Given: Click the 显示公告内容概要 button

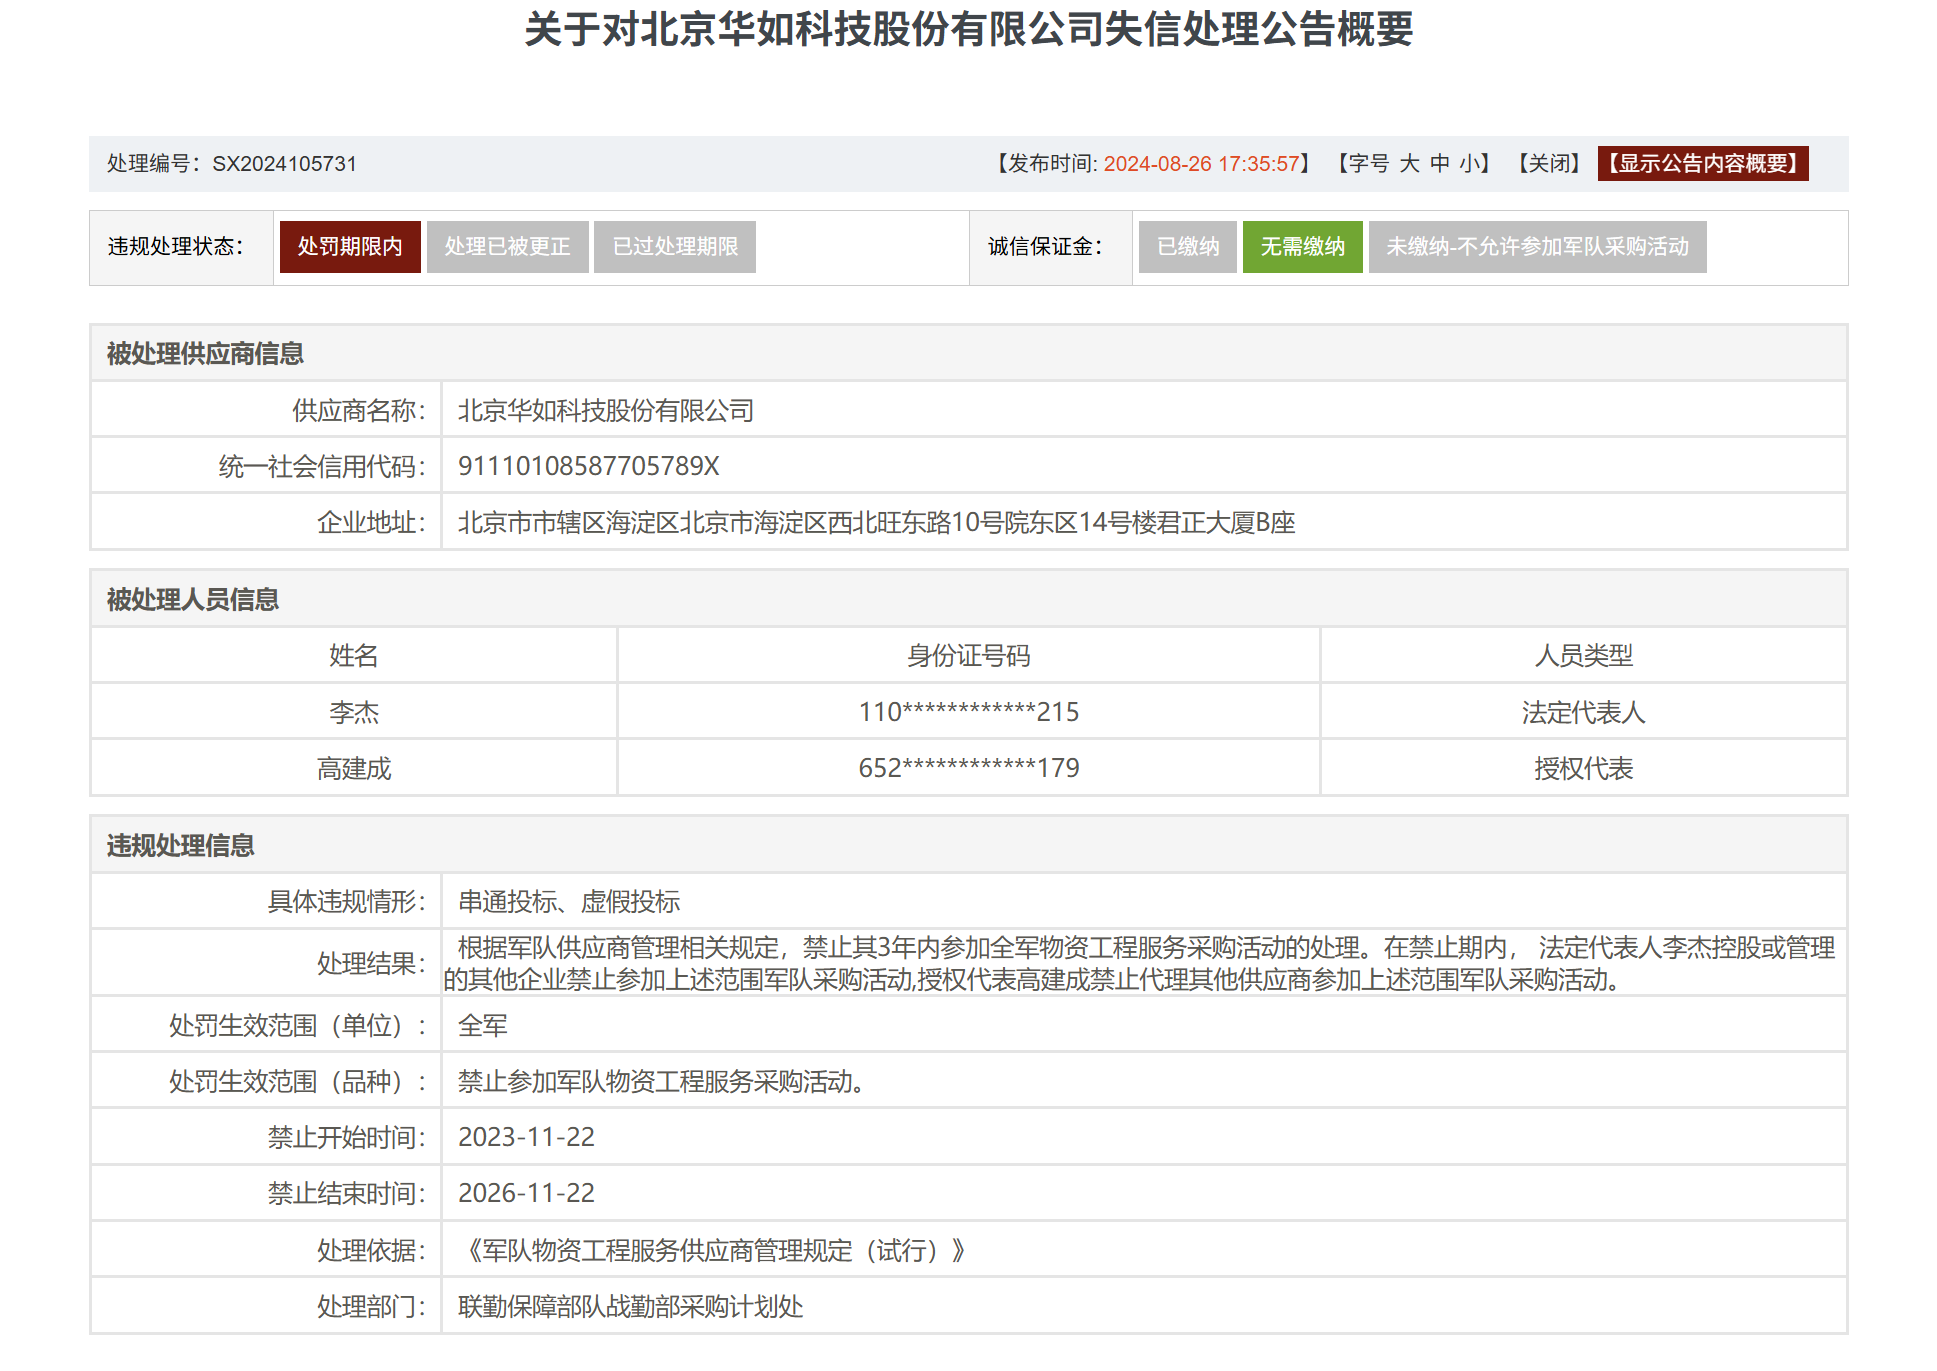Looking at the screenshot, I should point(1702,163).
